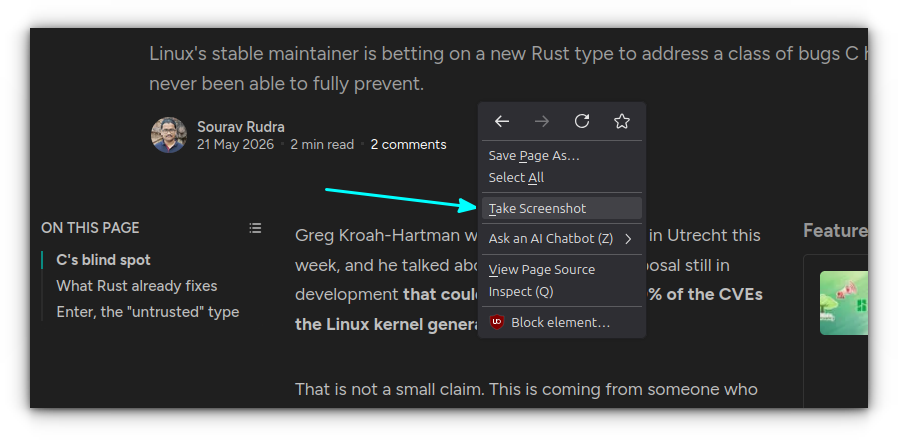Choose Select All from context menu
898x440 pixels.
coord(562,178)
